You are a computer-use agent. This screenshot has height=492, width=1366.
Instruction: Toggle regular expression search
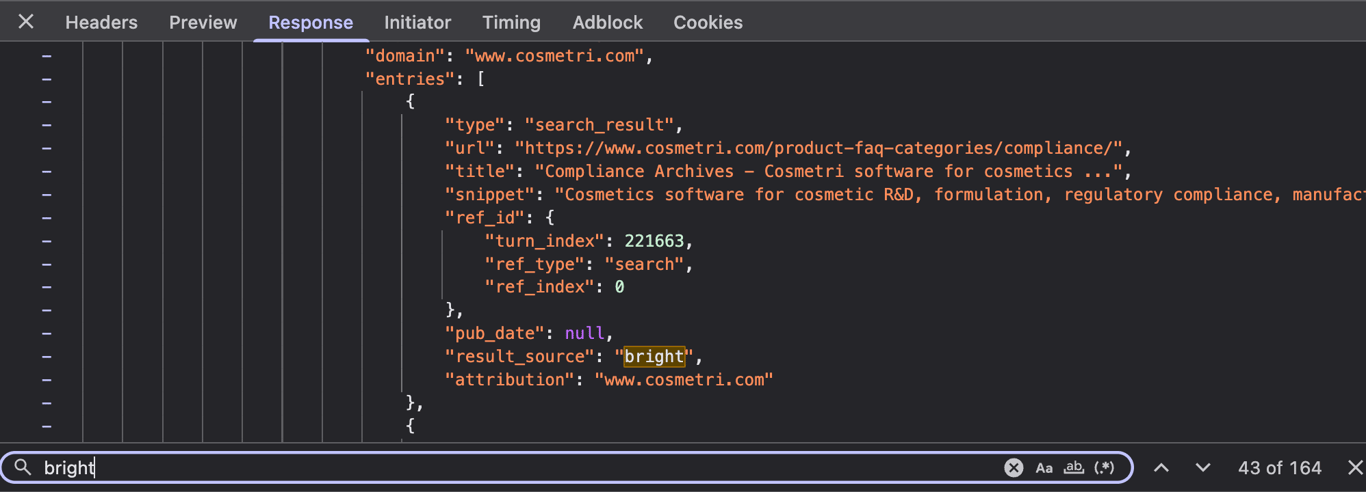click(x=1104, y=467)
